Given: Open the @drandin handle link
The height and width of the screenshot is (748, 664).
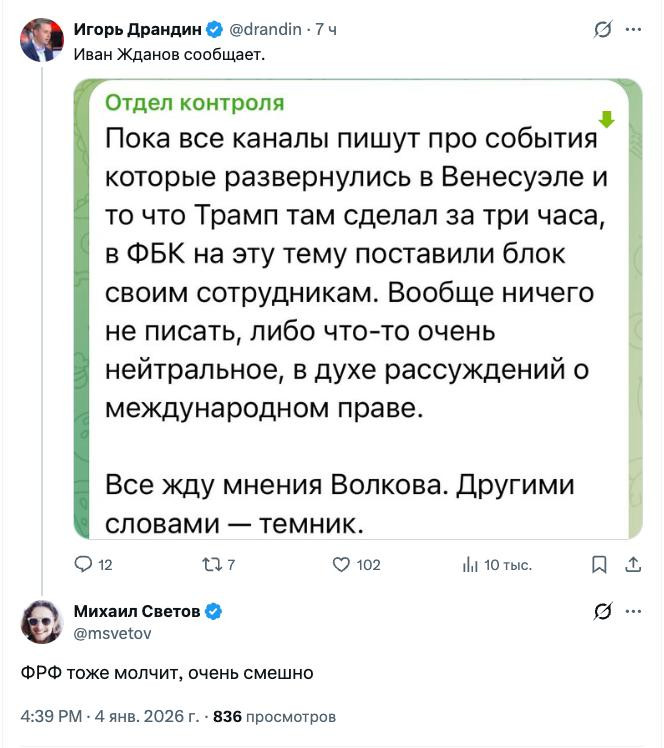Looking at the screenshot, I should pyautogui.click(x=267, y=30).
